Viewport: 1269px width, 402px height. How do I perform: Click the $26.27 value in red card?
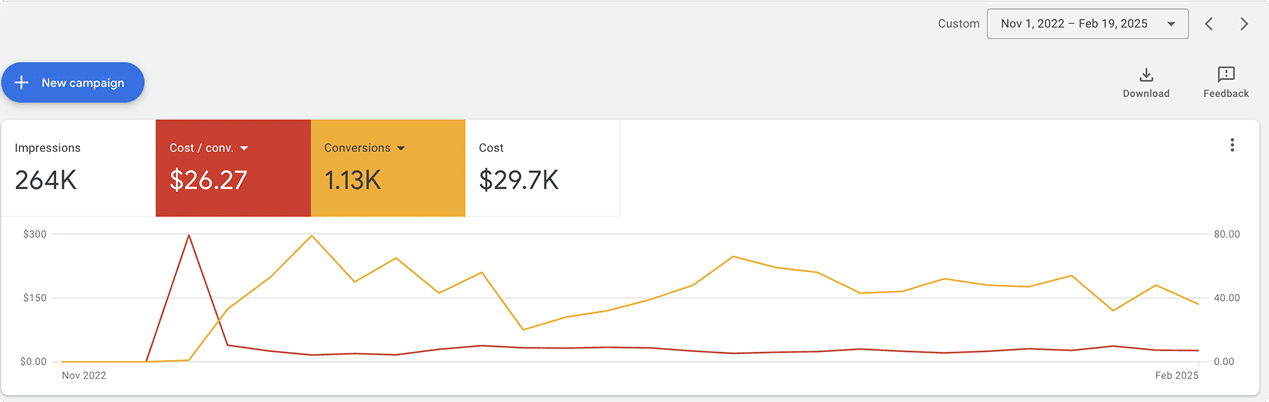point(208,180)
